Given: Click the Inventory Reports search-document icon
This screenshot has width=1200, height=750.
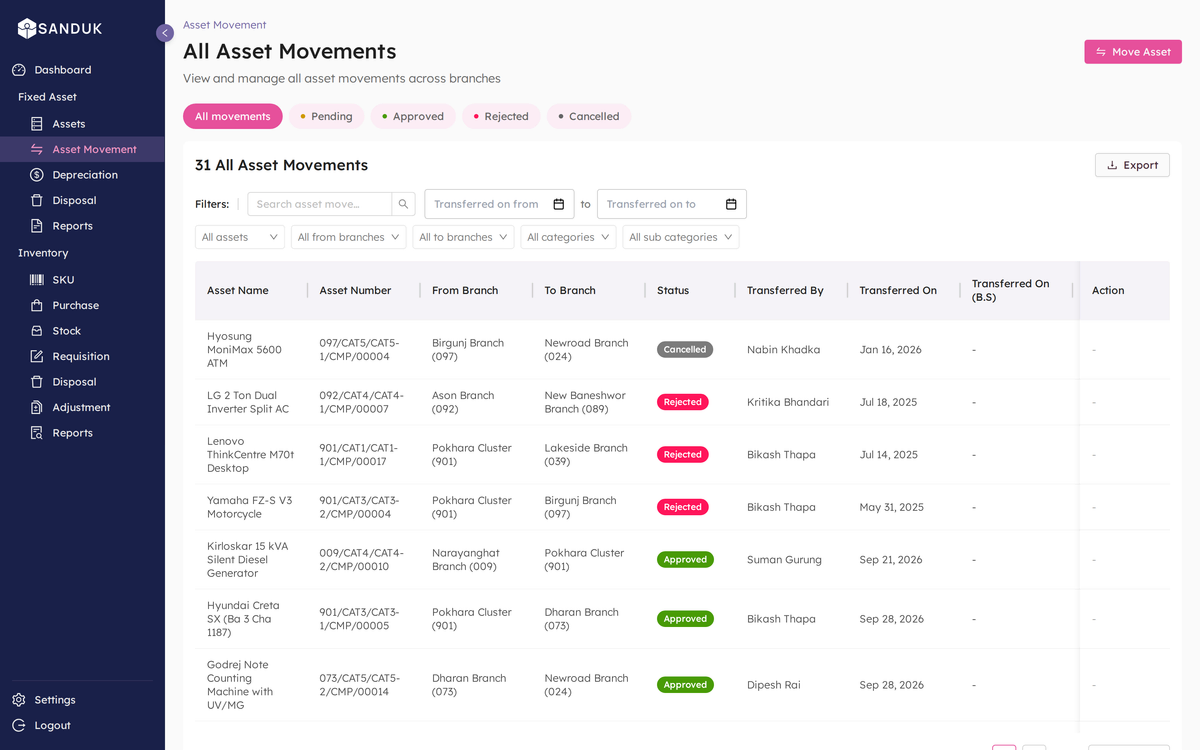Looking at the screenshot, I should pyautogui.click(x=37, y=433).
